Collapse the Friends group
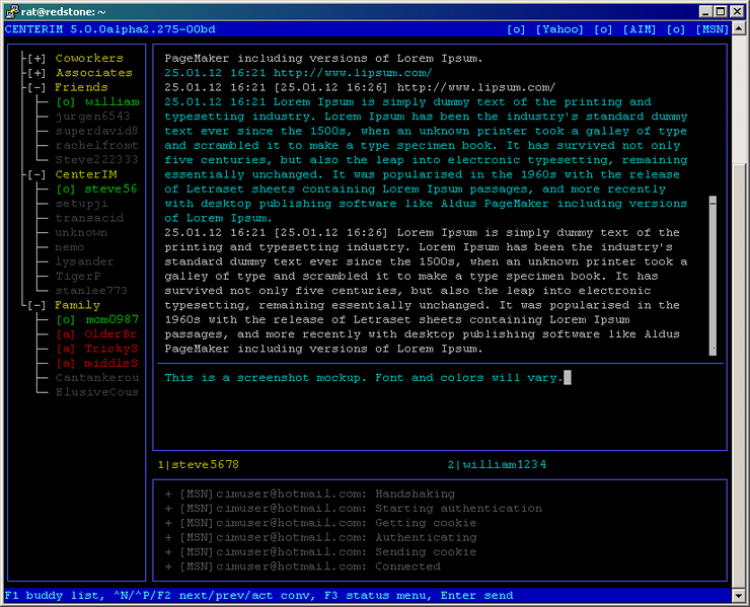 coord(36,87)
